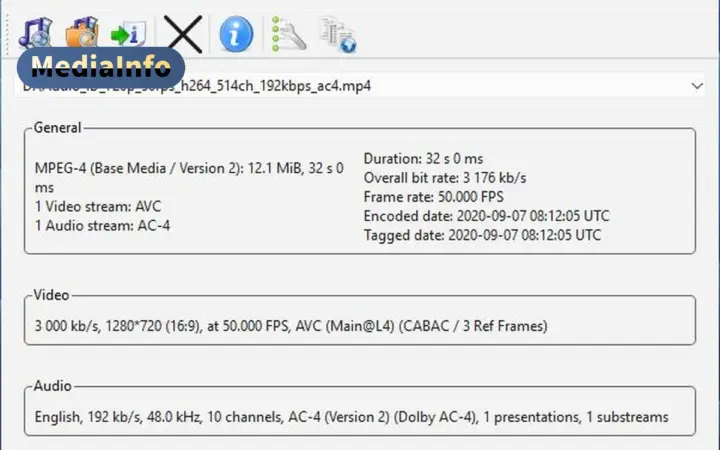Screen dimensions: 720x450
Task: Open Preferences via the wrench icon
Action: [x=288, y=33]
